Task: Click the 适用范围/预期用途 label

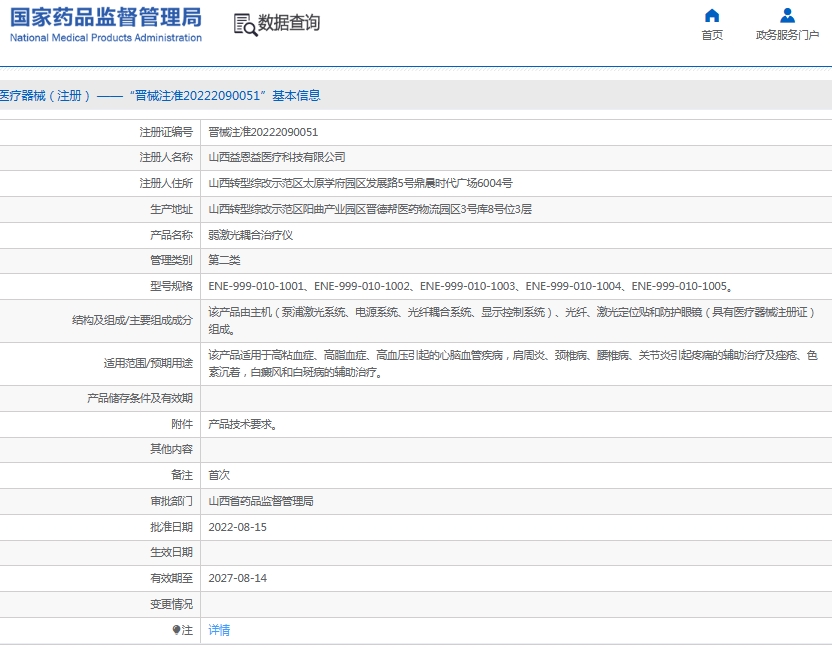Action: (148, 363)
